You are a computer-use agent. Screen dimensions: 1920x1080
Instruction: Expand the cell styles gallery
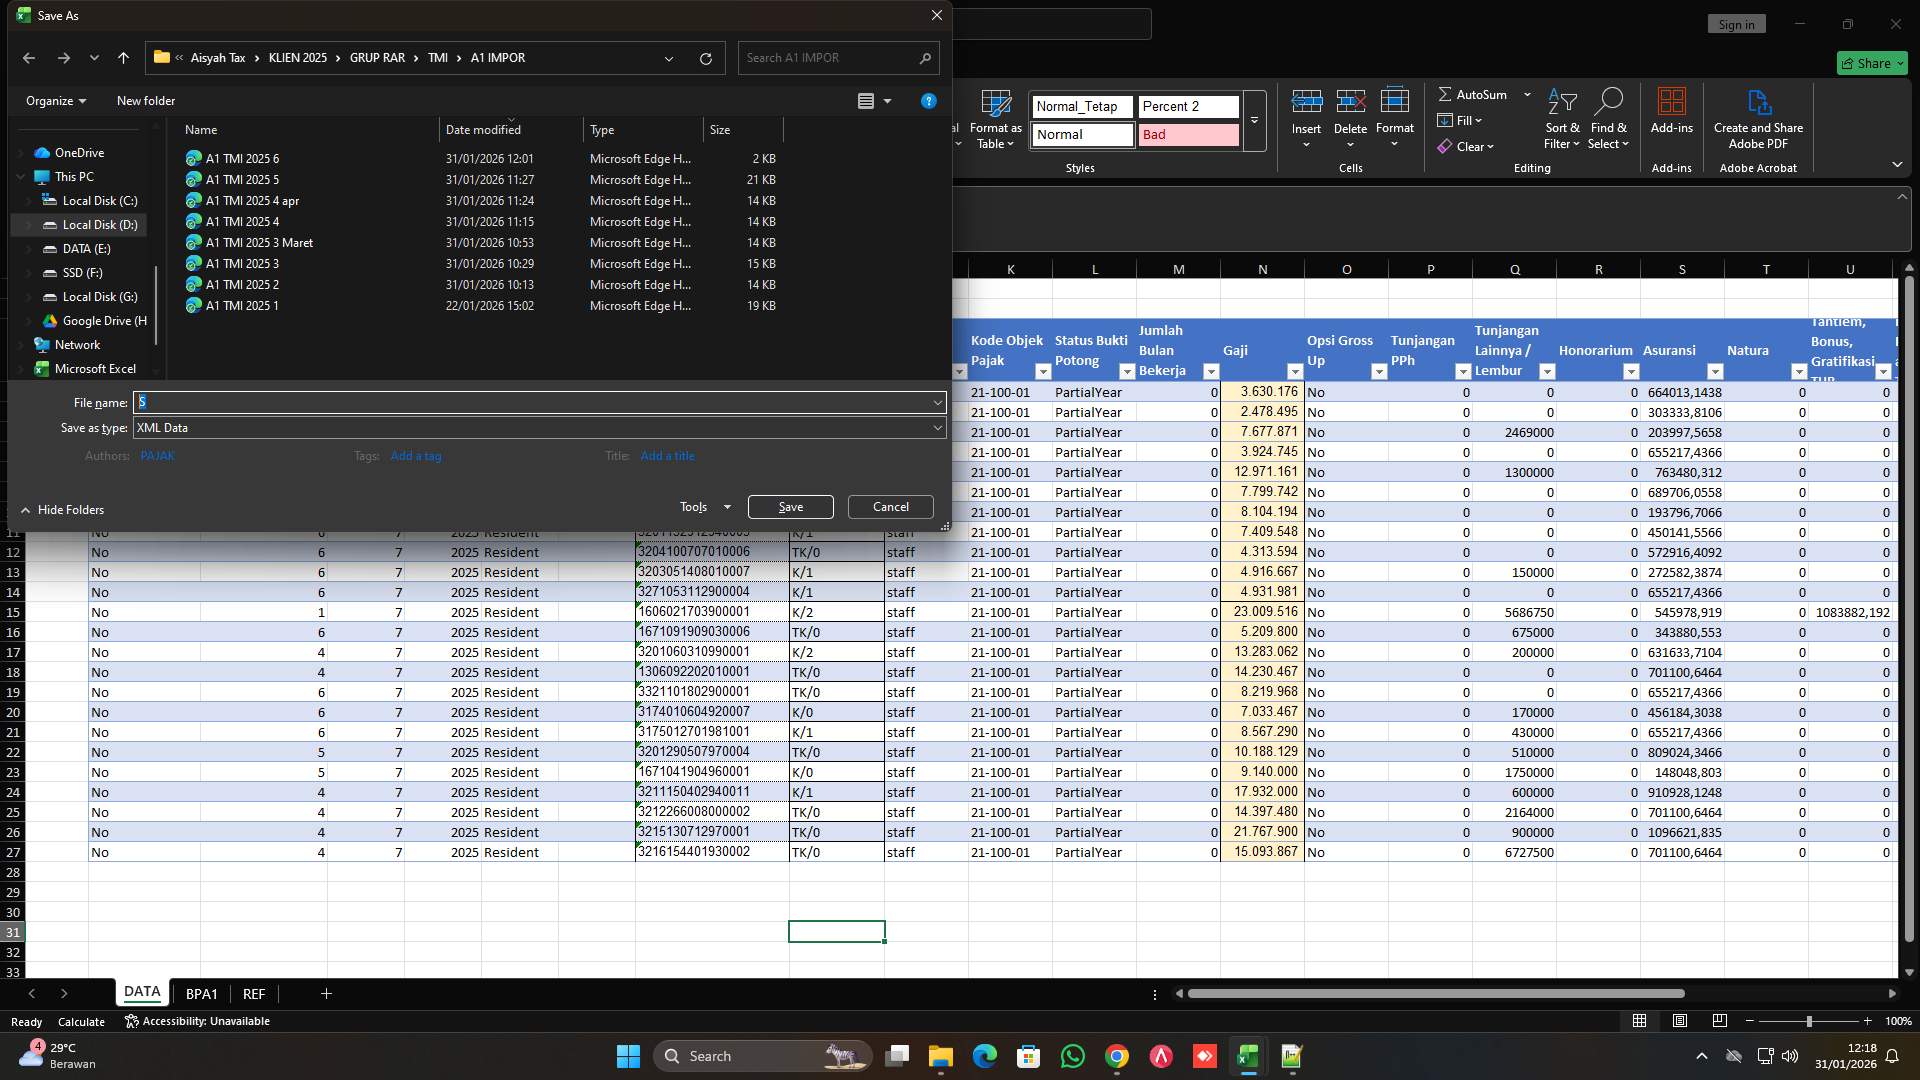1254,121
